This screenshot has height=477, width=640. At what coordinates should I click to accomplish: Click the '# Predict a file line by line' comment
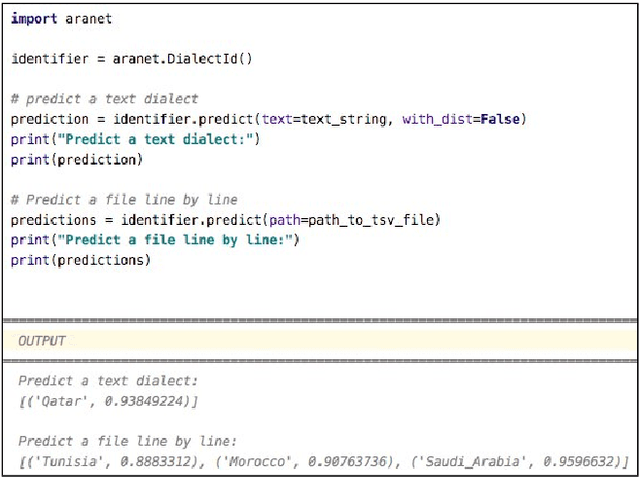(124, 199)
